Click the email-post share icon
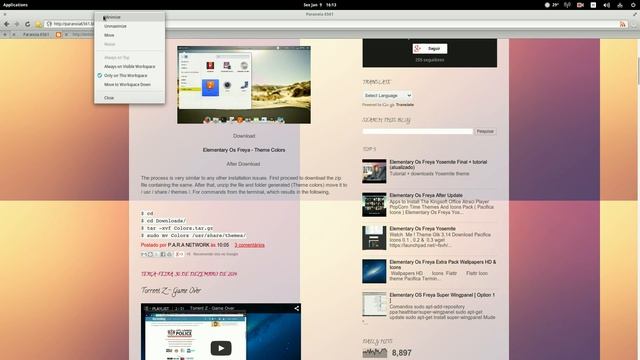 click(x=144, y=254)
